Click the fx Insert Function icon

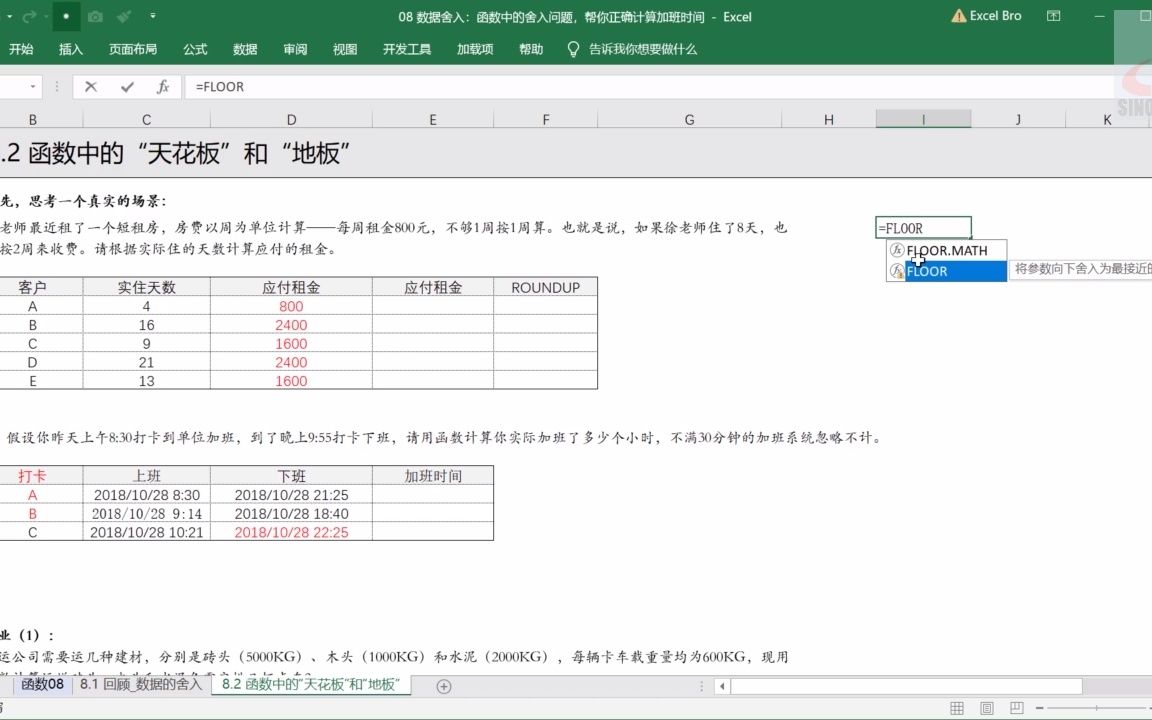click(x=164, y=87)
